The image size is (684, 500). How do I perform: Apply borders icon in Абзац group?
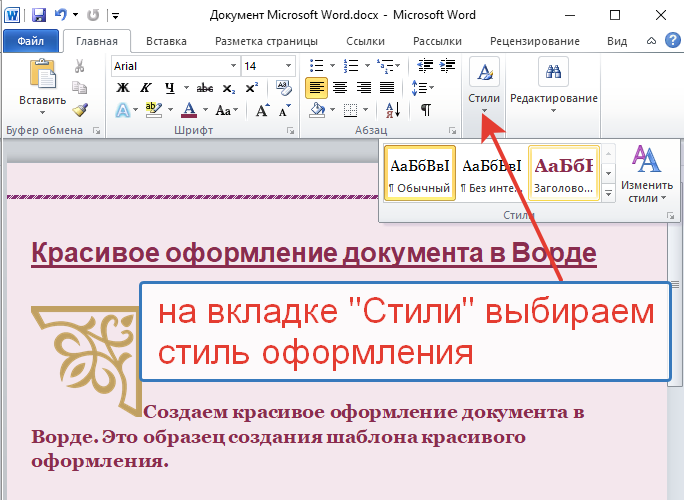pos(350,110)
